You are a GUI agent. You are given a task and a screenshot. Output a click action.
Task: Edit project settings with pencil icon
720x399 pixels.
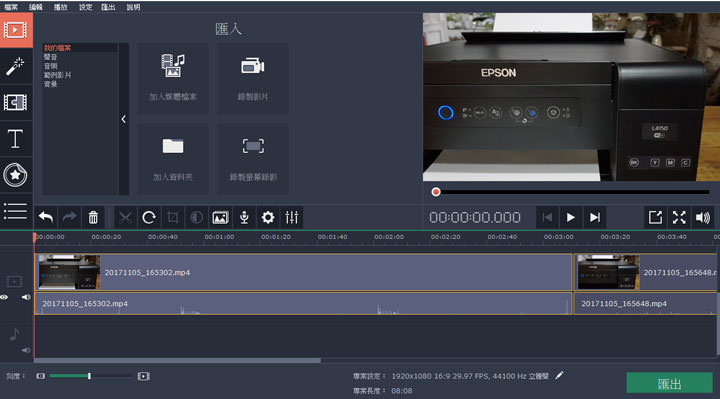[x=559, y=376]
